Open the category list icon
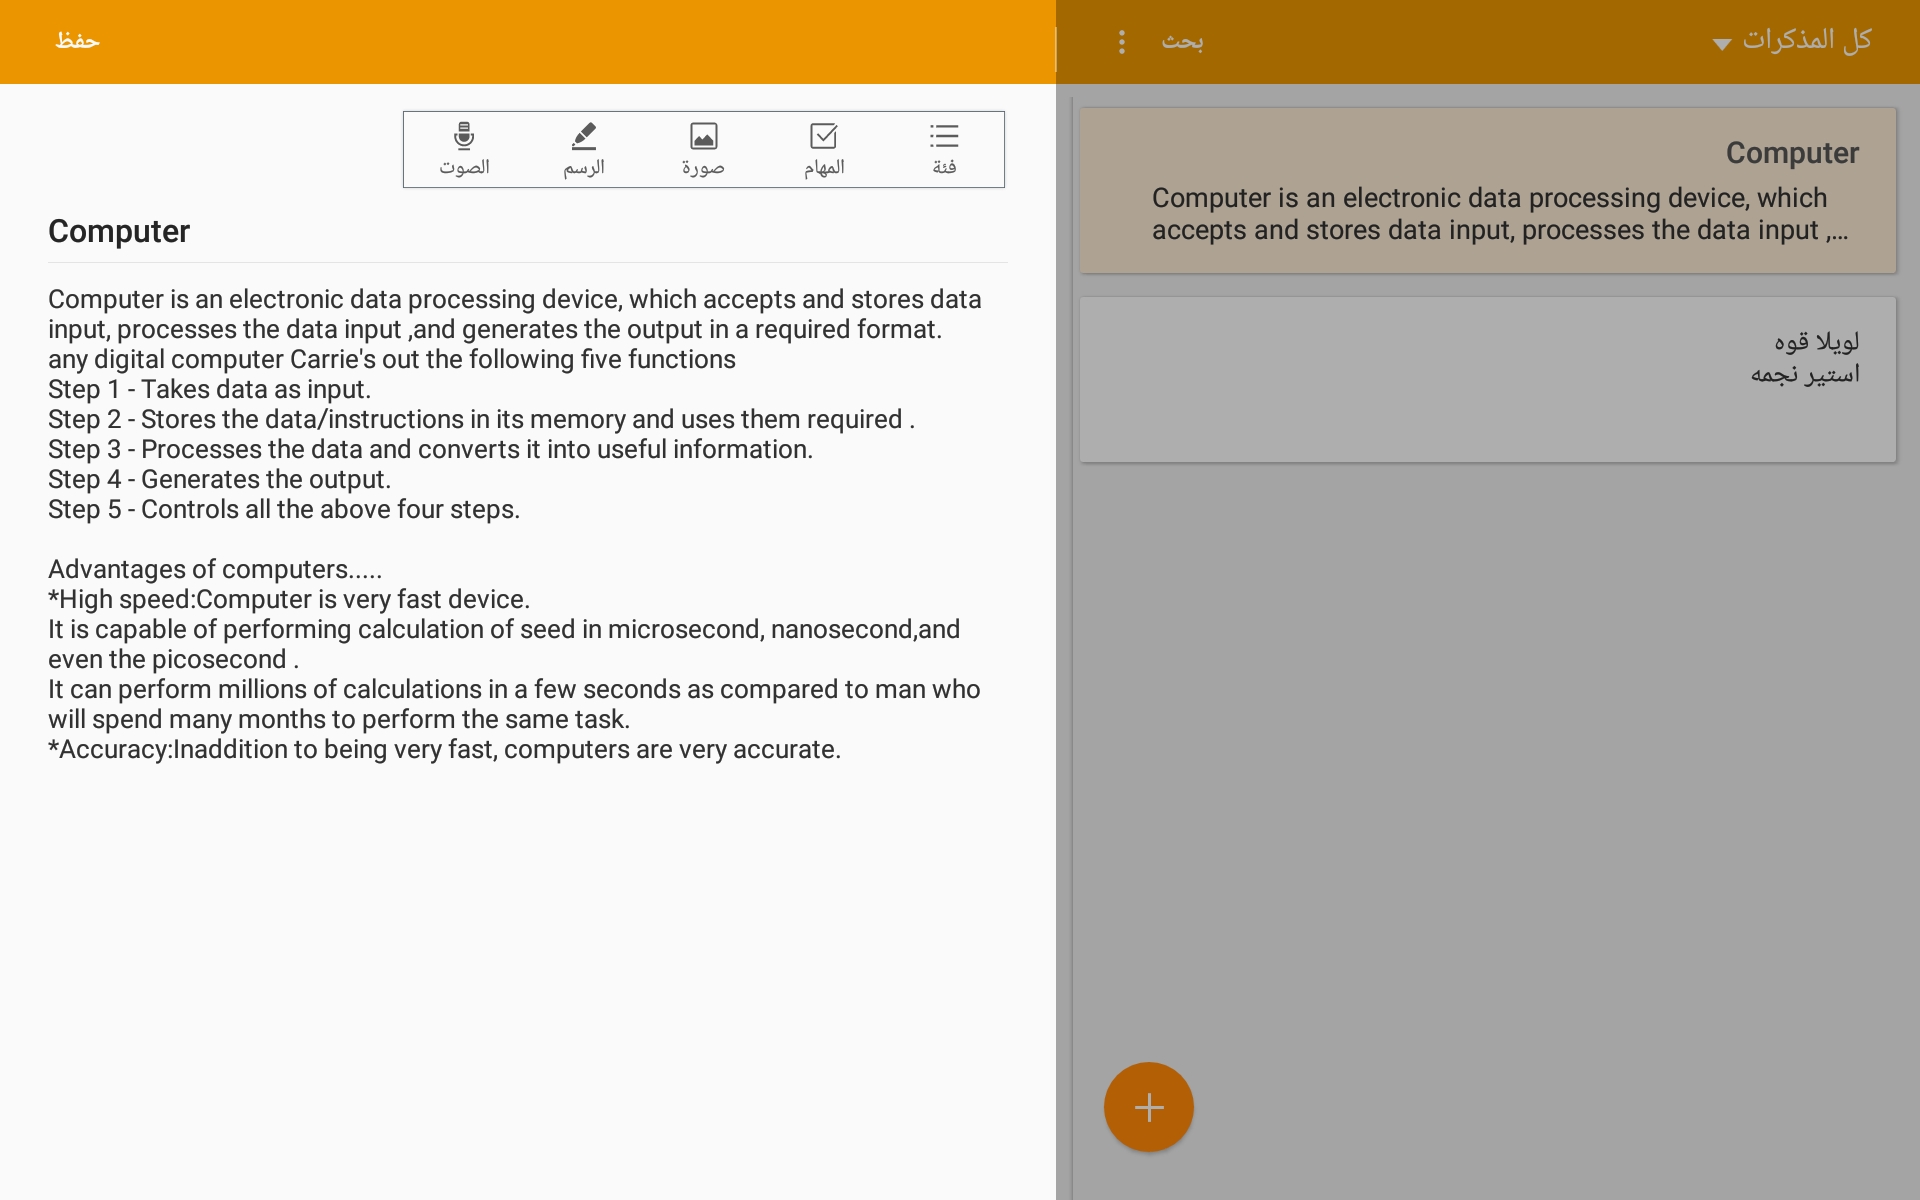 point(944,136)
